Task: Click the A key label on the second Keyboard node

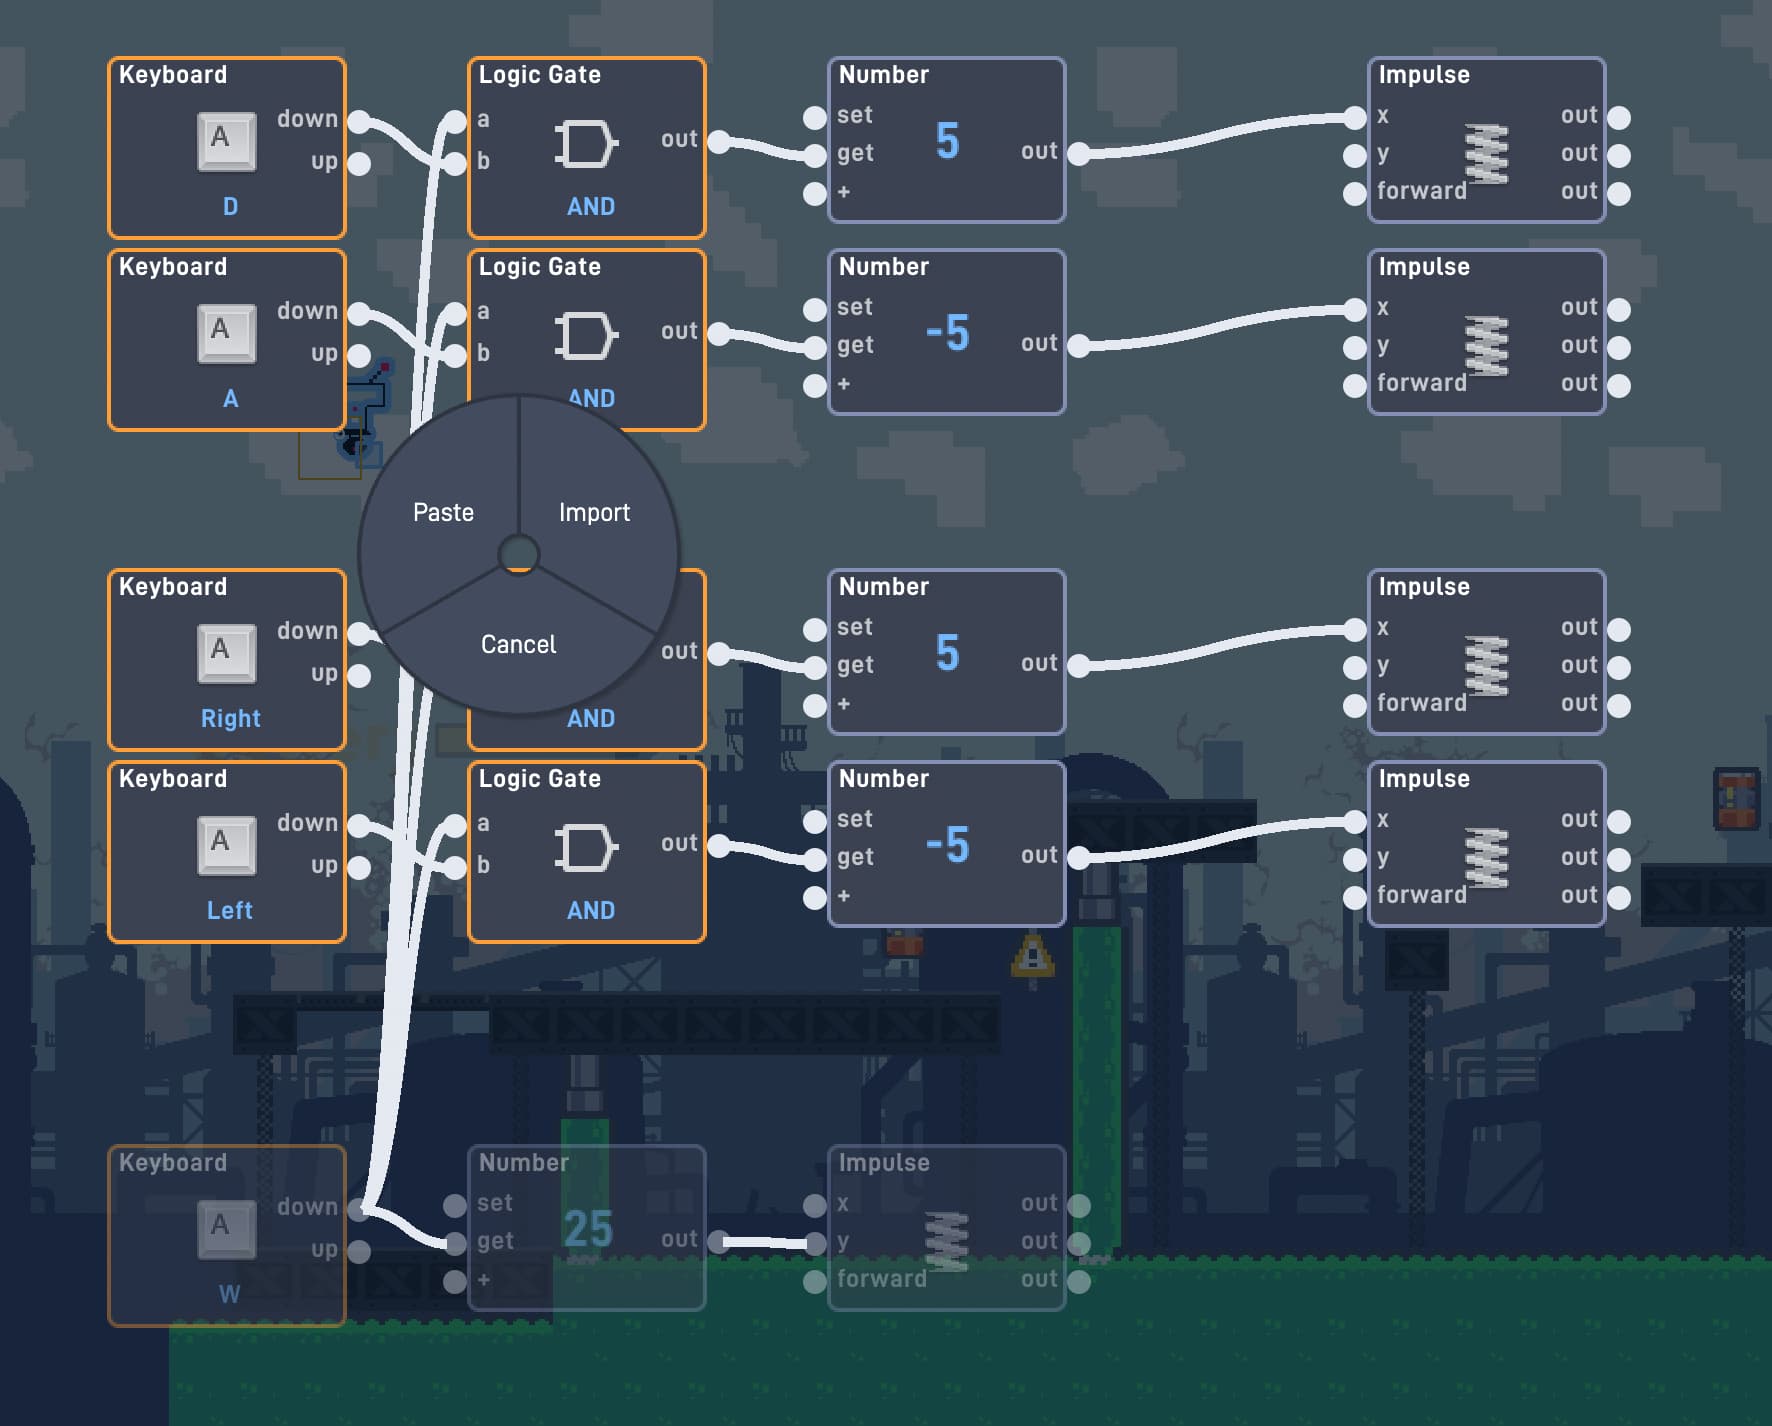Action: pos(230,399)
